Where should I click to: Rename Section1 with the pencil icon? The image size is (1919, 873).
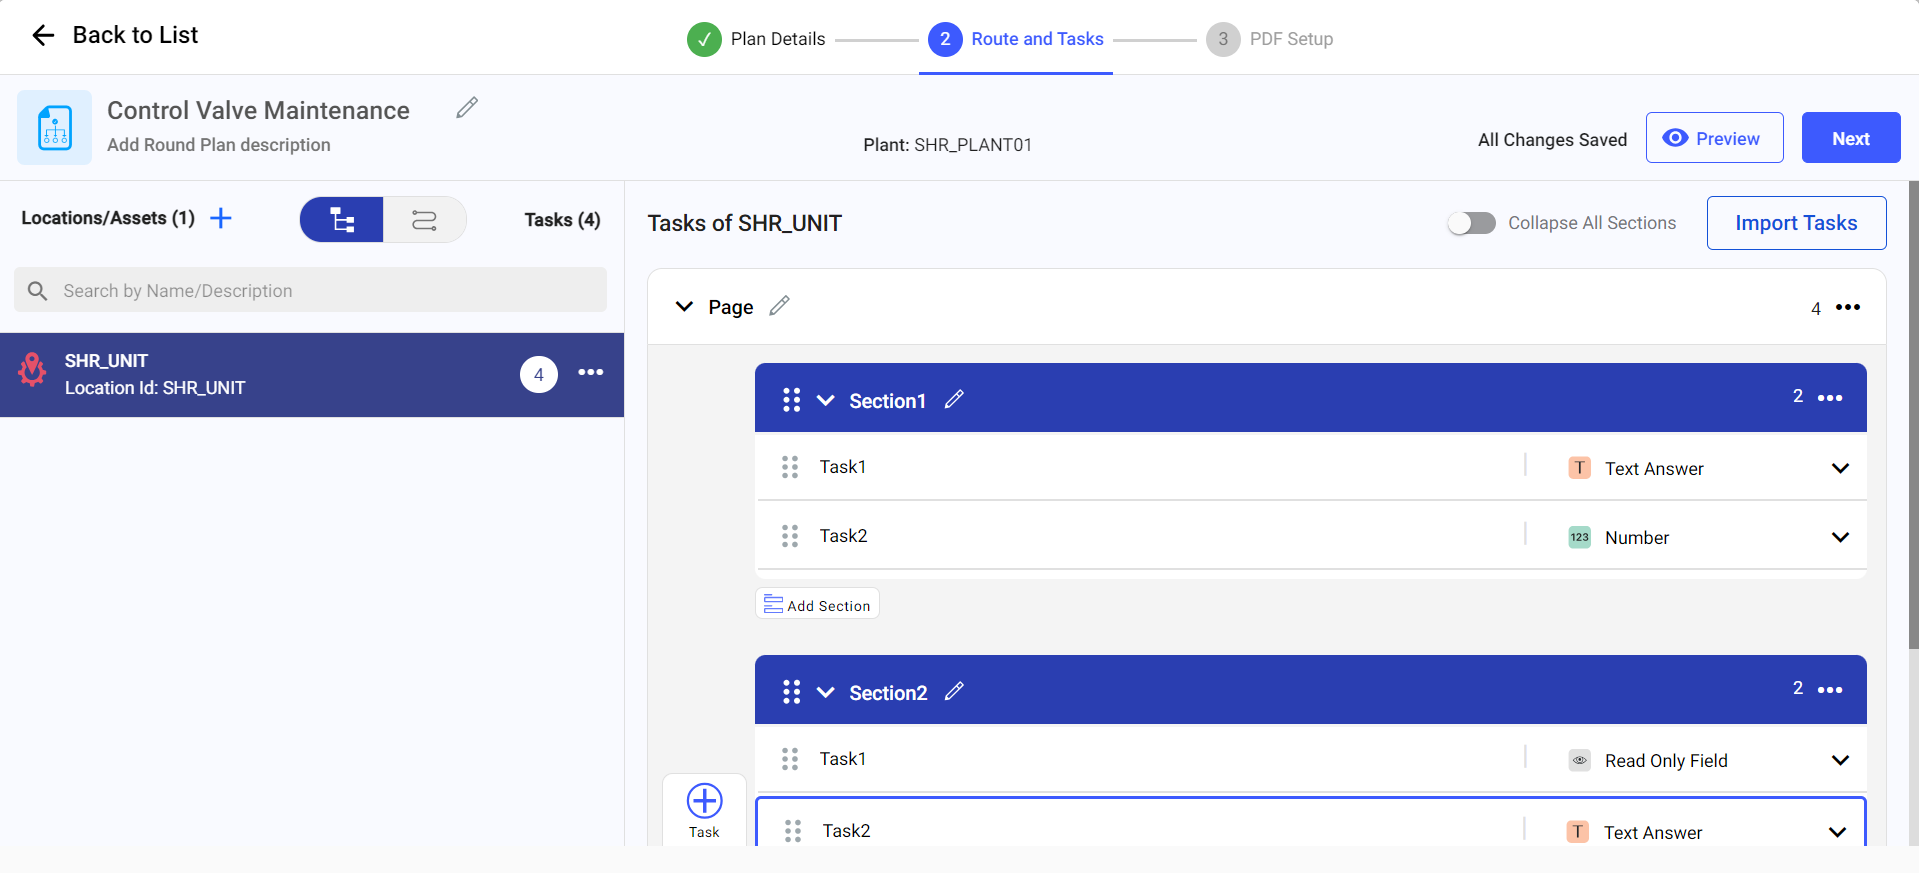(x=954, y=400)
